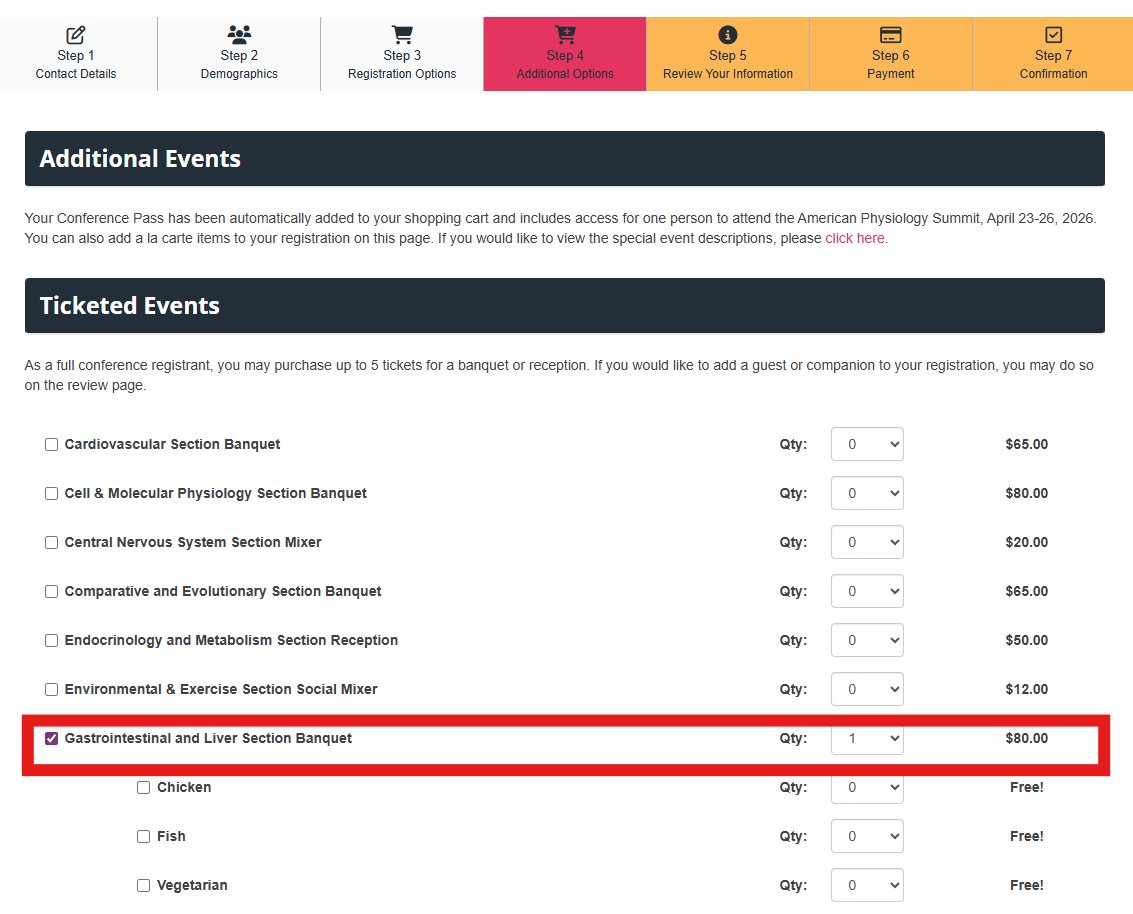This screenshot has width=1133, height=914.
Task: Expand Qty dropdown for Endocrinology Reception
Action: click(x=867, y=641)
